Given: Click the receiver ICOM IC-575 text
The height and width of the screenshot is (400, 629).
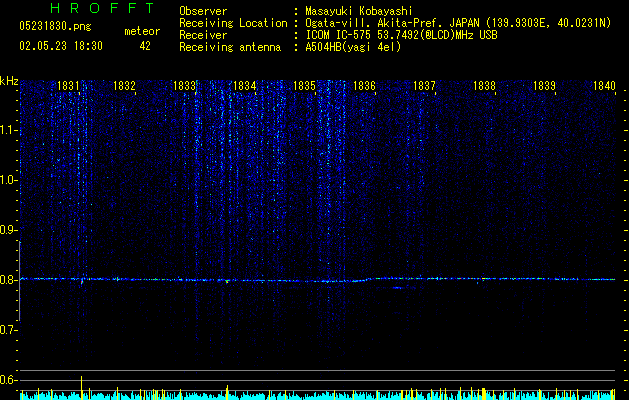Looking at the screenshot, I should (401, 35).
